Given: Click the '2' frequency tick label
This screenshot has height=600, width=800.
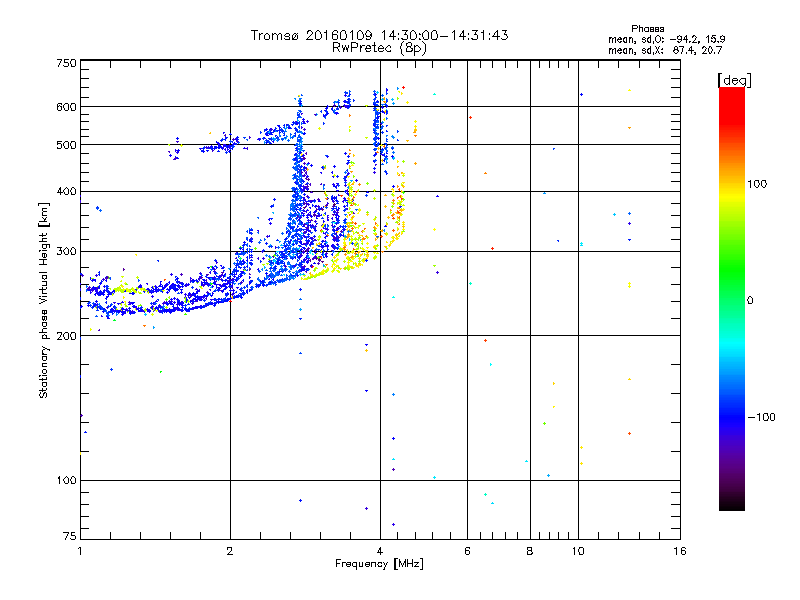Looking at the screenshot, I should (230, 551).
